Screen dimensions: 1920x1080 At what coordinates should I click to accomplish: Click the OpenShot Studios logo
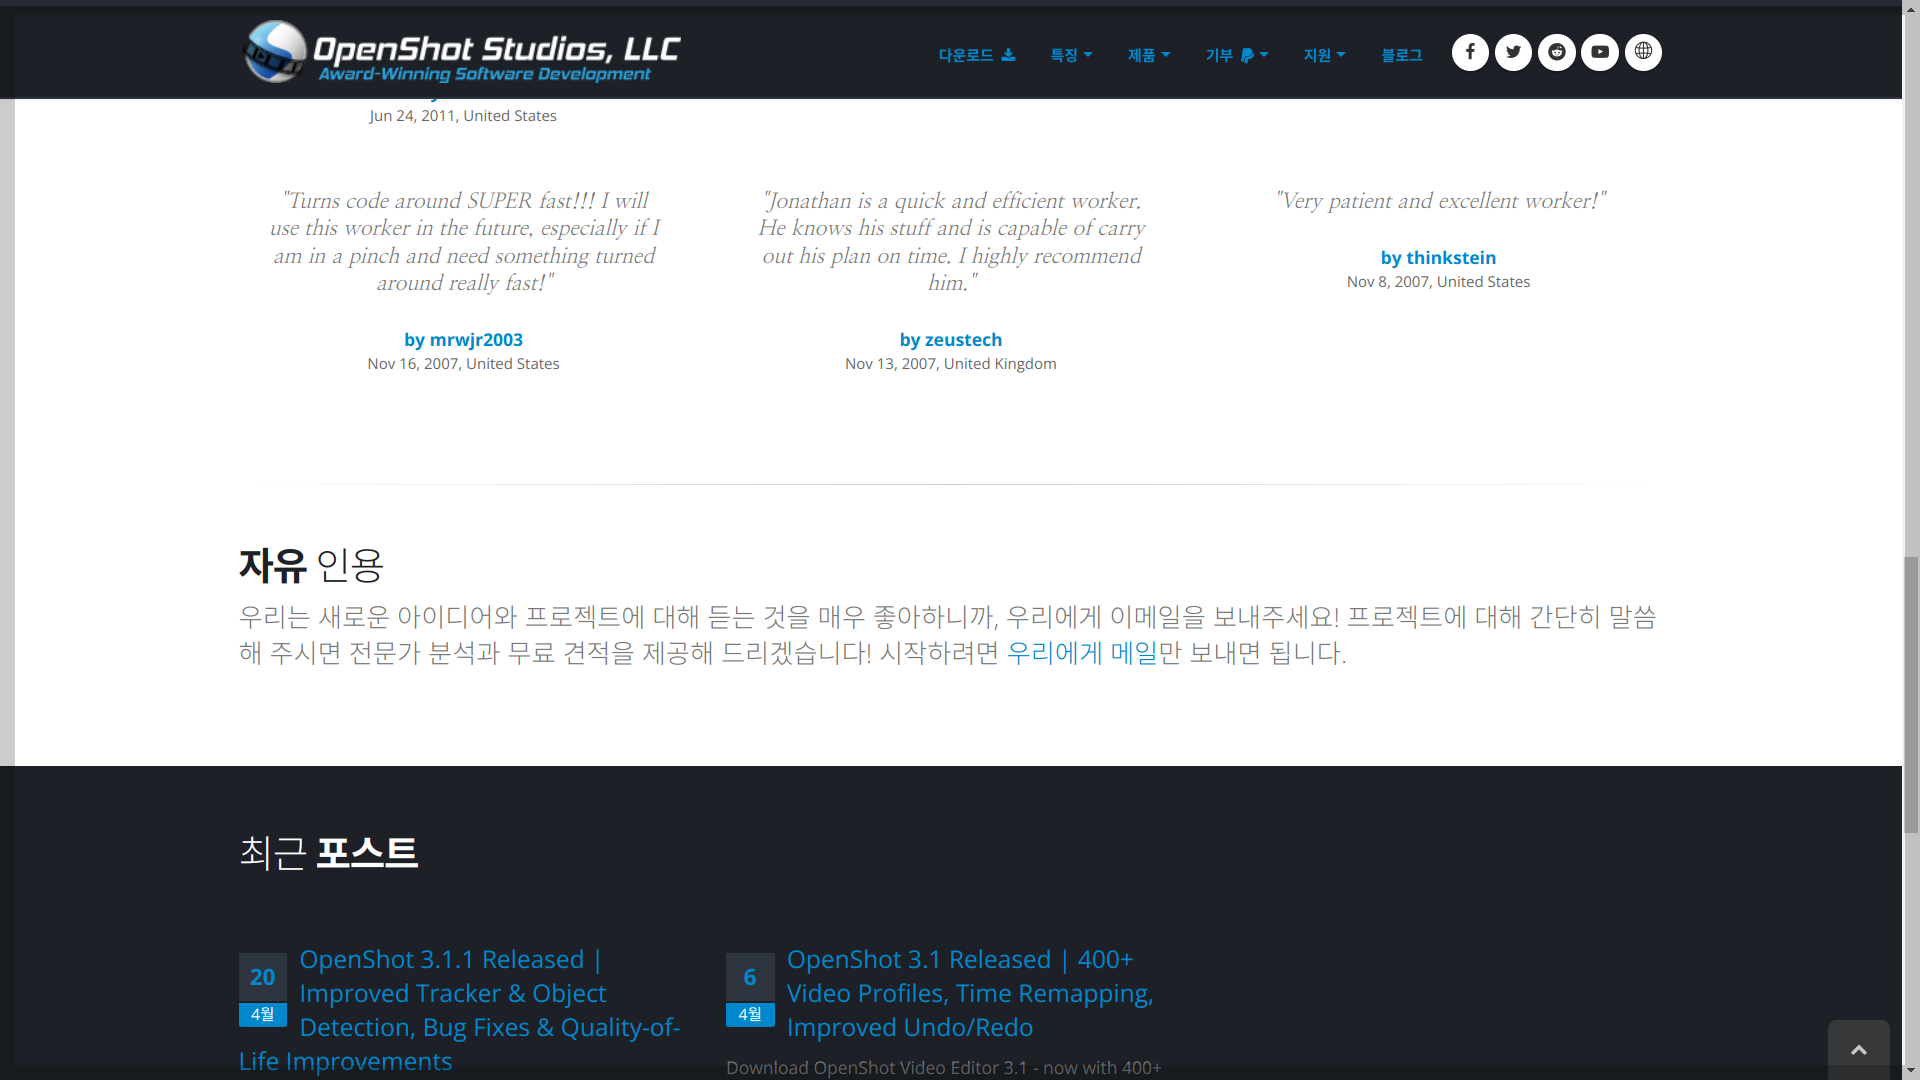pyautogui.click(x=460, y=52)
